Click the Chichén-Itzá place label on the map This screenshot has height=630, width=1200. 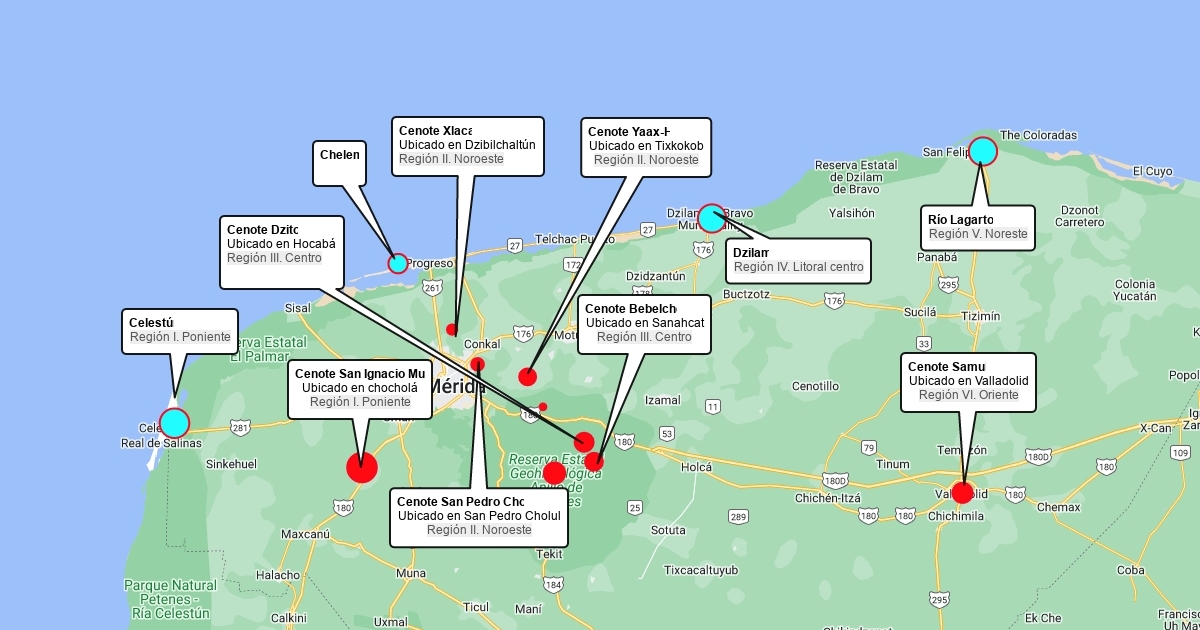tap(827, 498)
